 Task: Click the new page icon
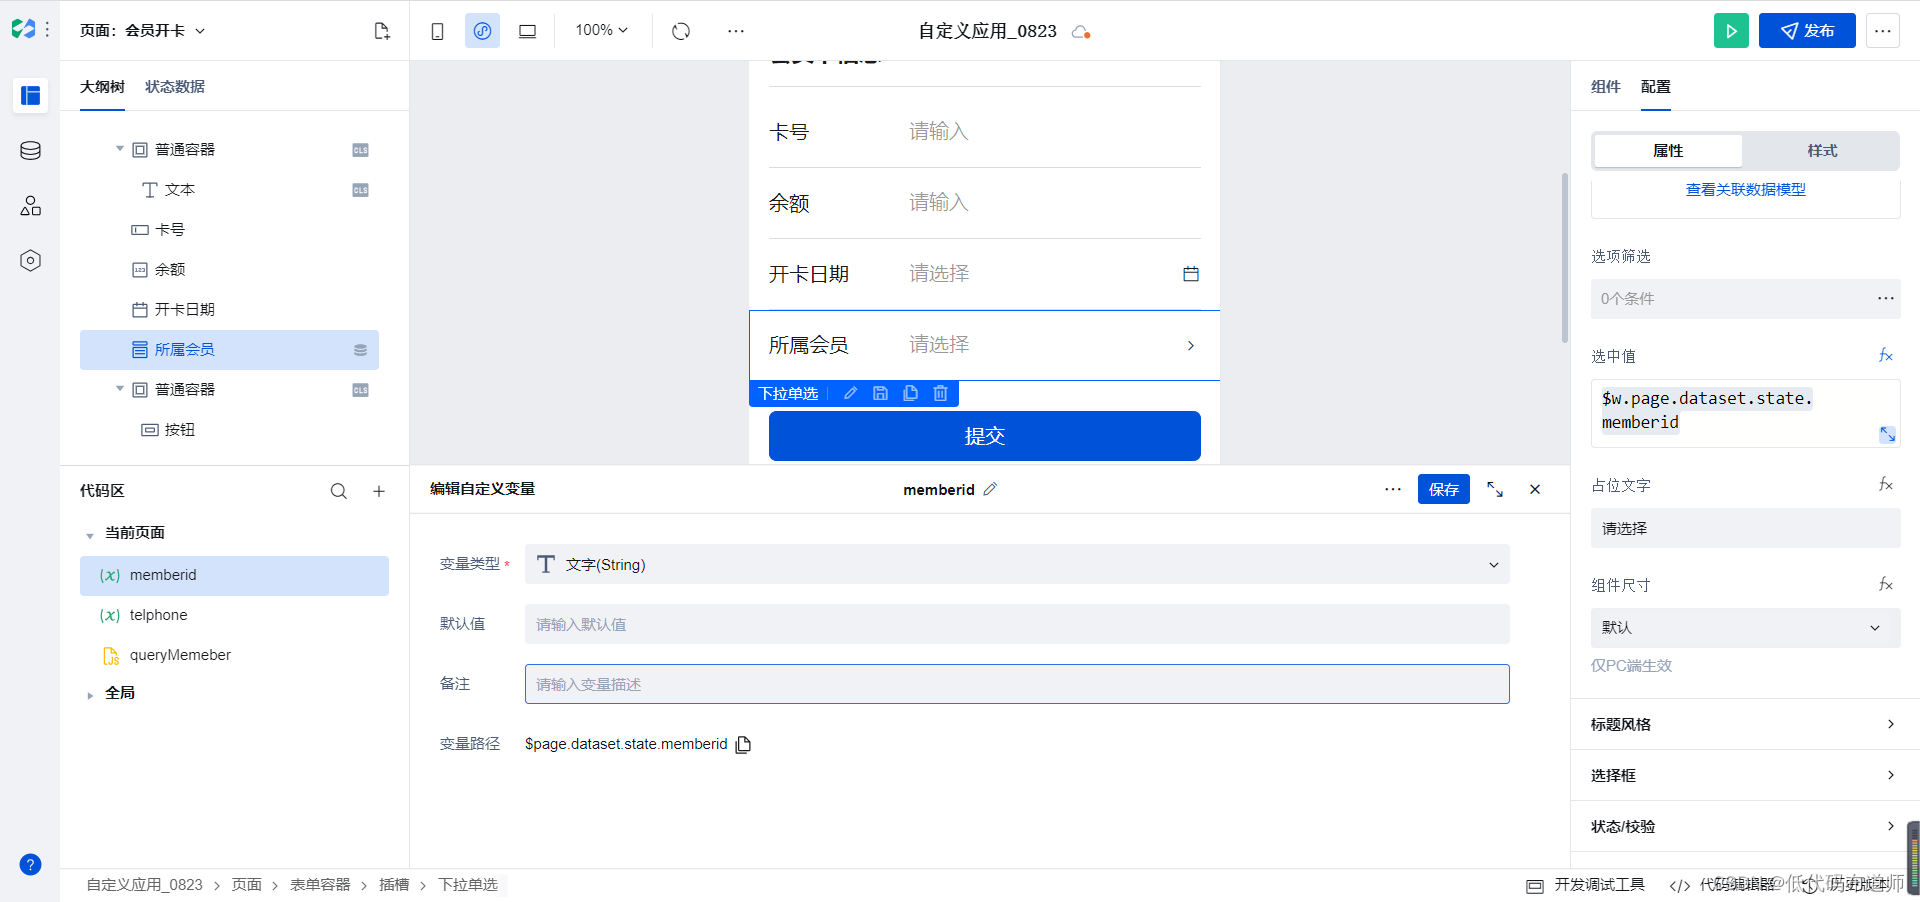pyautogui.click(x=381, y=31)
